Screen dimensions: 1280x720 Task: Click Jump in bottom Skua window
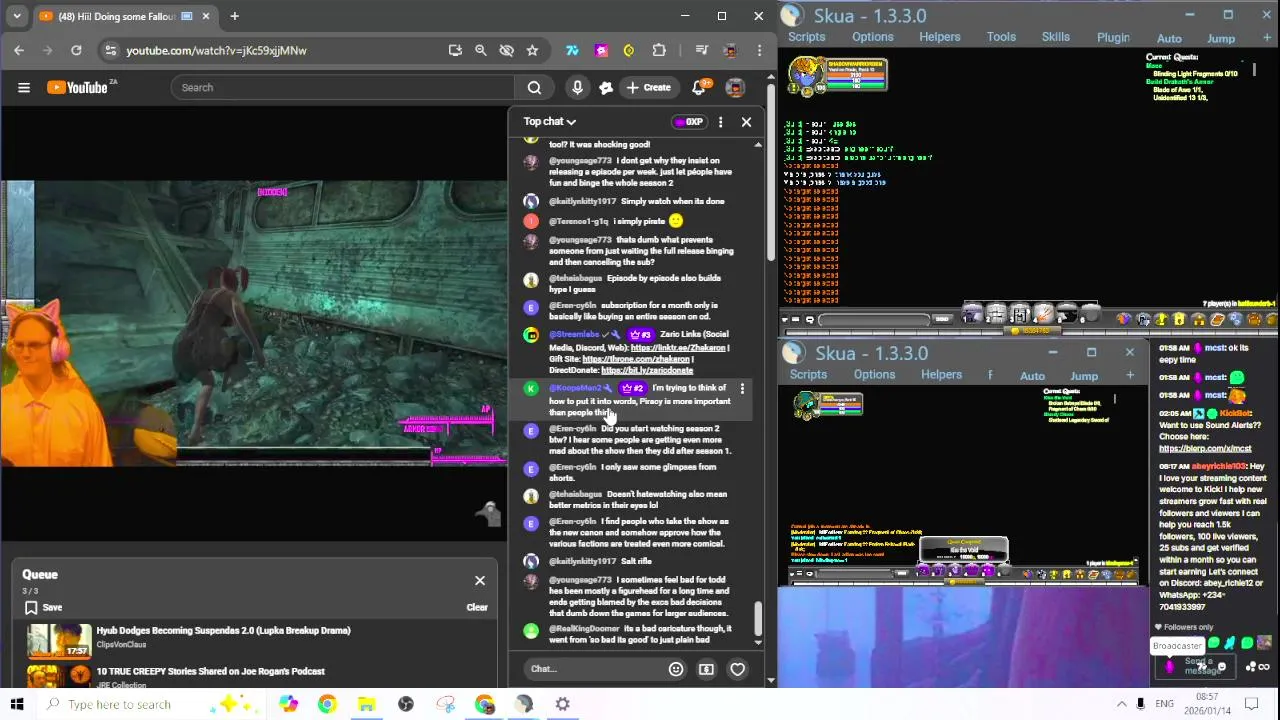[x=1084, y=376]
